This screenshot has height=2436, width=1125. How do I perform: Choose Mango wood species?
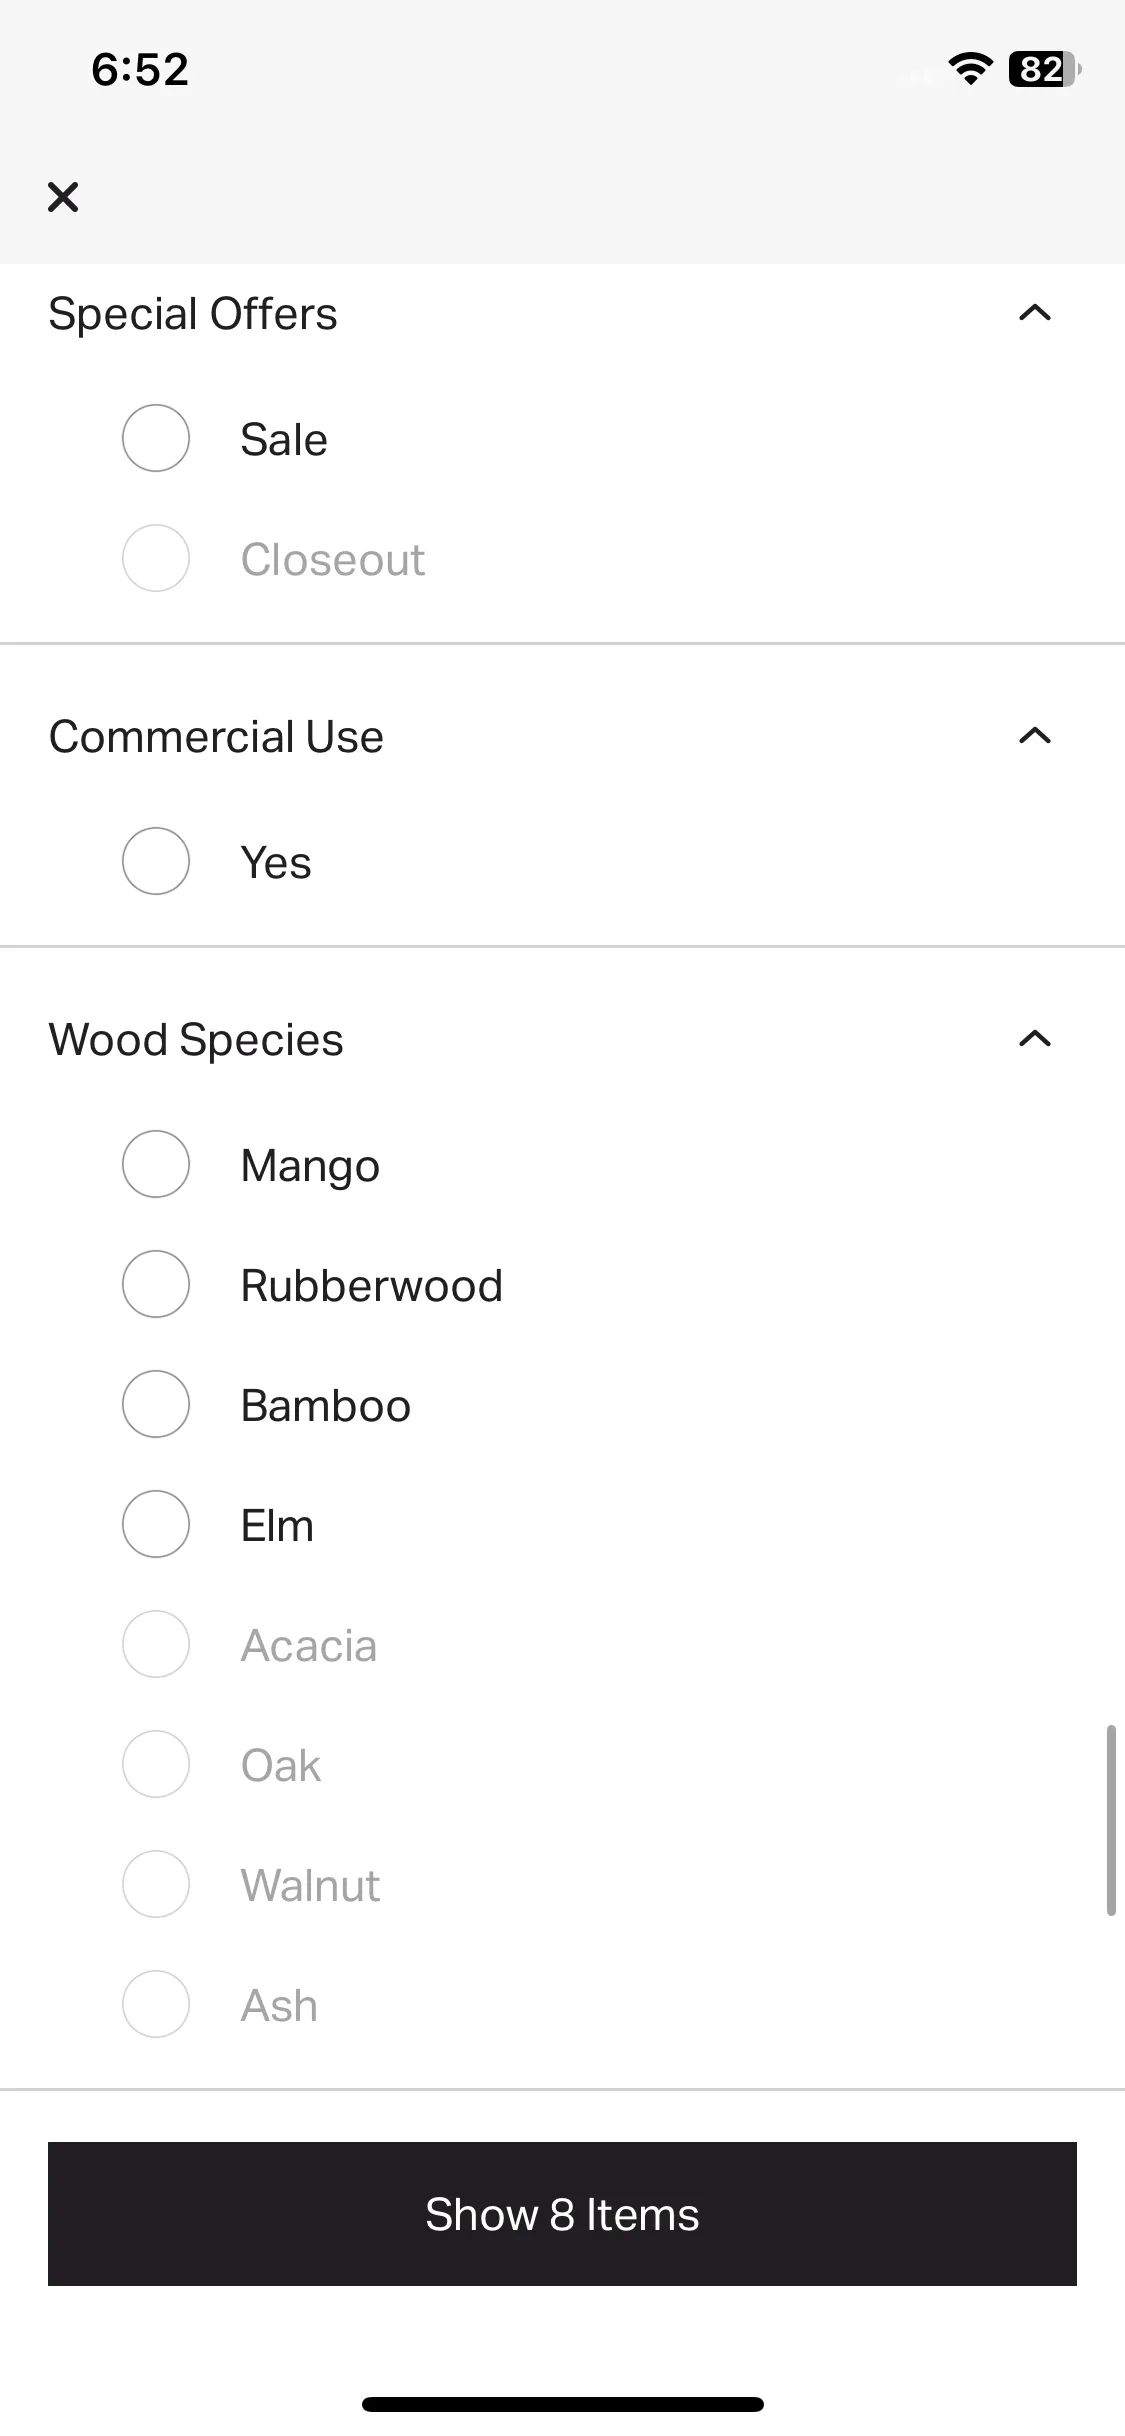156,1164
